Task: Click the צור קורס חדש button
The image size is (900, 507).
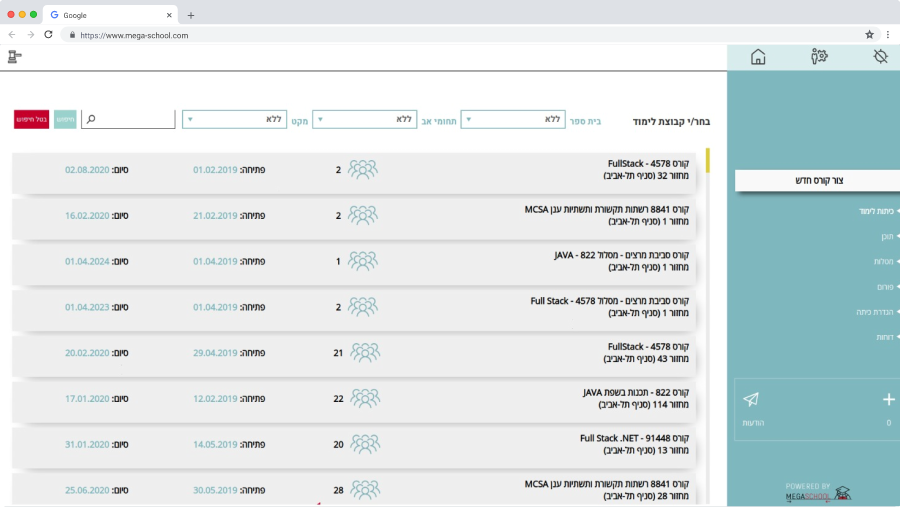Action: click(x=817, y=180)
